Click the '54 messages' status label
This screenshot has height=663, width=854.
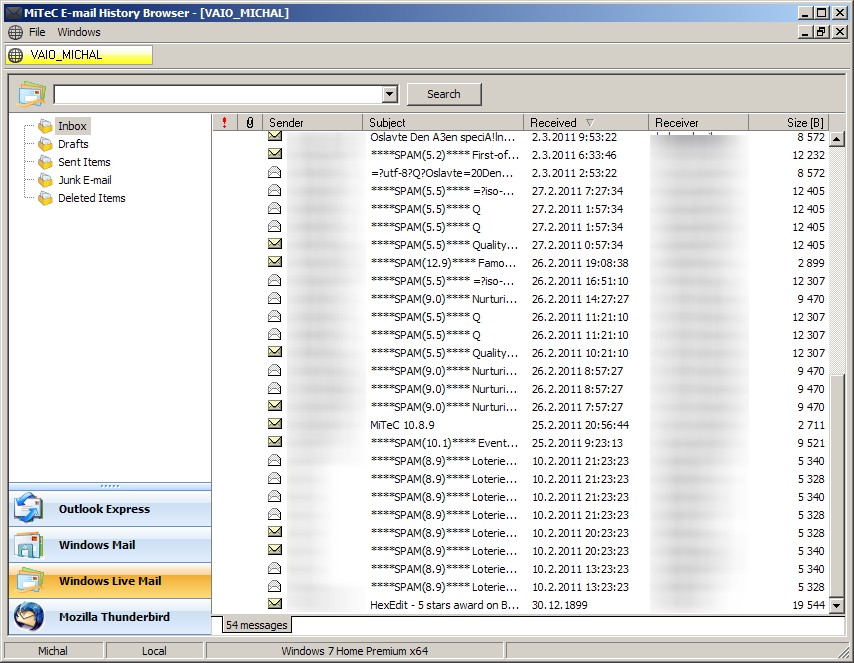[x=257, y=625]
